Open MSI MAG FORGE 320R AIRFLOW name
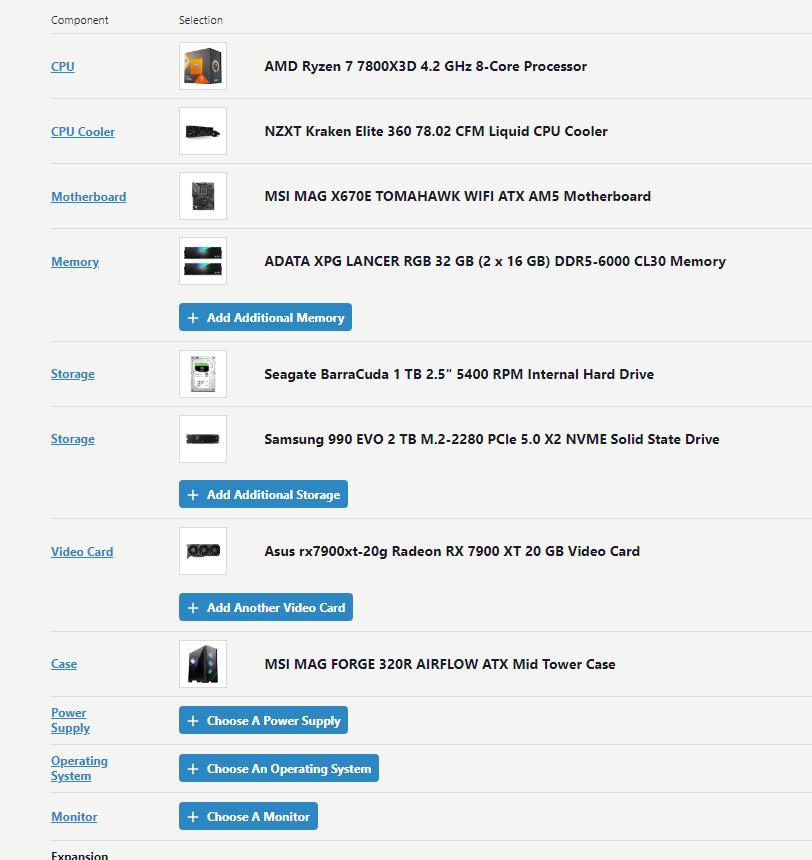 tap(439, 664)
